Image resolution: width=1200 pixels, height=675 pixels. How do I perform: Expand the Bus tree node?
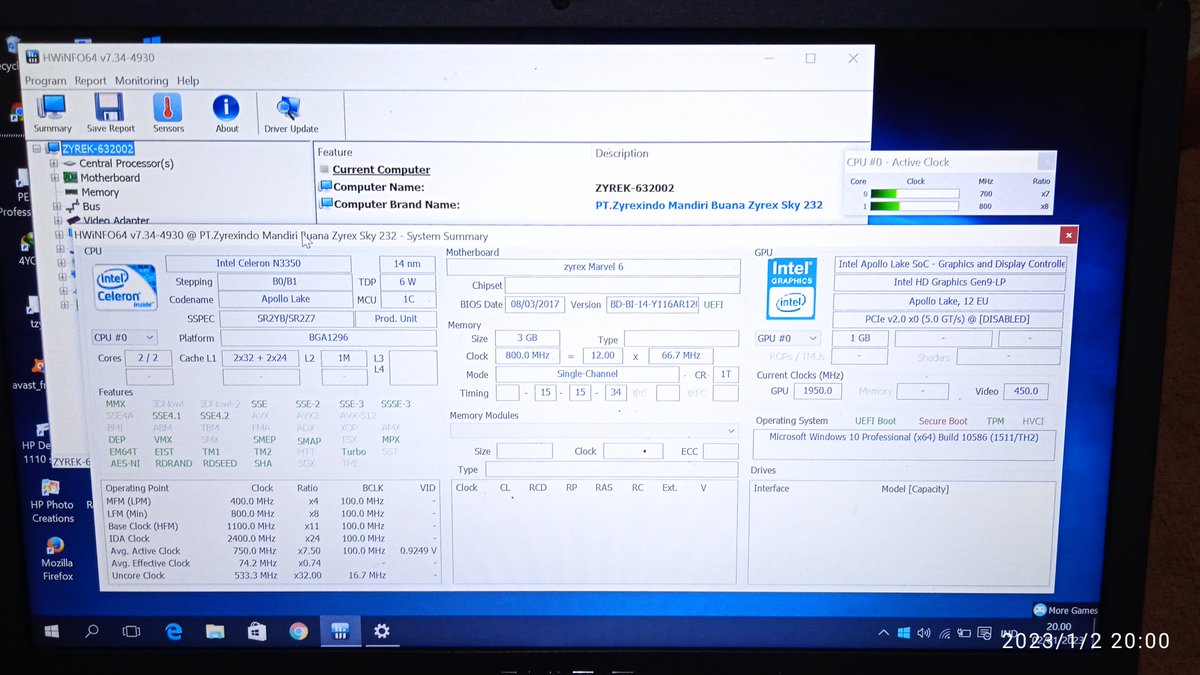pos(57,207)
